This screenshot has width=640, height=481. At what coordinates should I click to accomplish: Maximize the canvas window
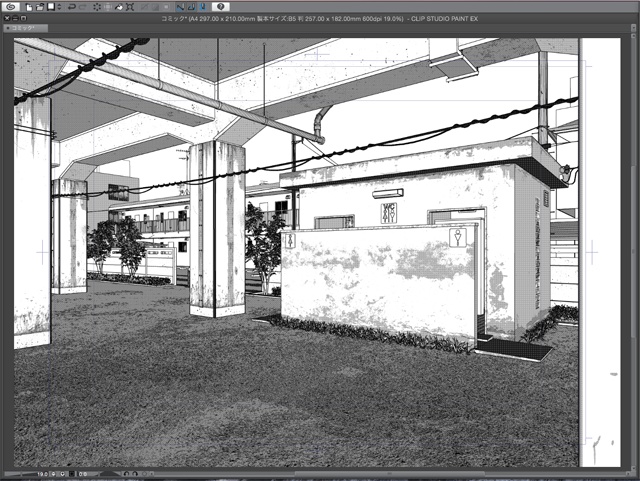(x=23, y=18)
